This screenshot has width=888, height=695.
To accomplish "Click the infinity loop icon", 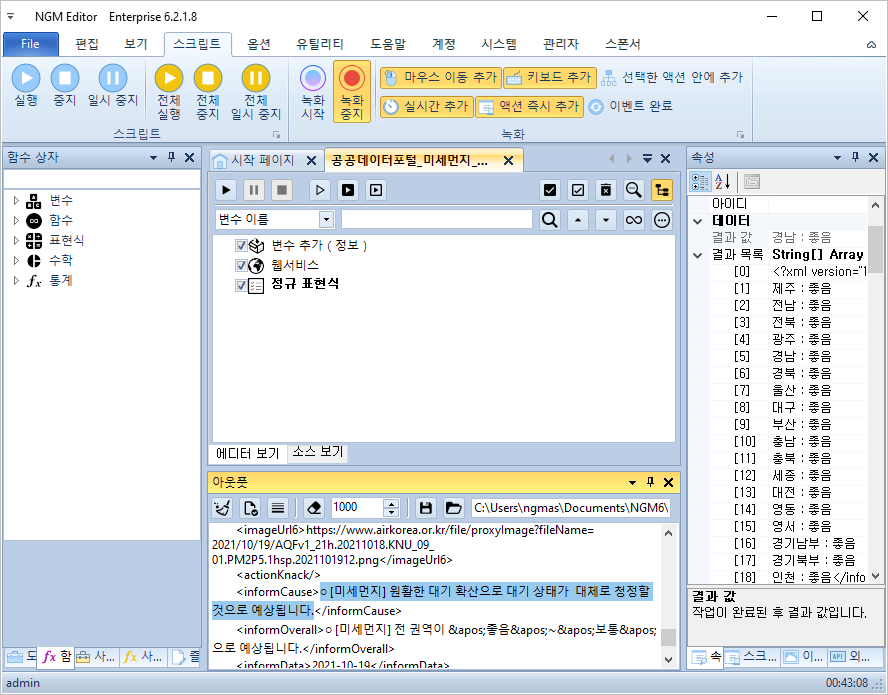I will [x=633, y=219].
